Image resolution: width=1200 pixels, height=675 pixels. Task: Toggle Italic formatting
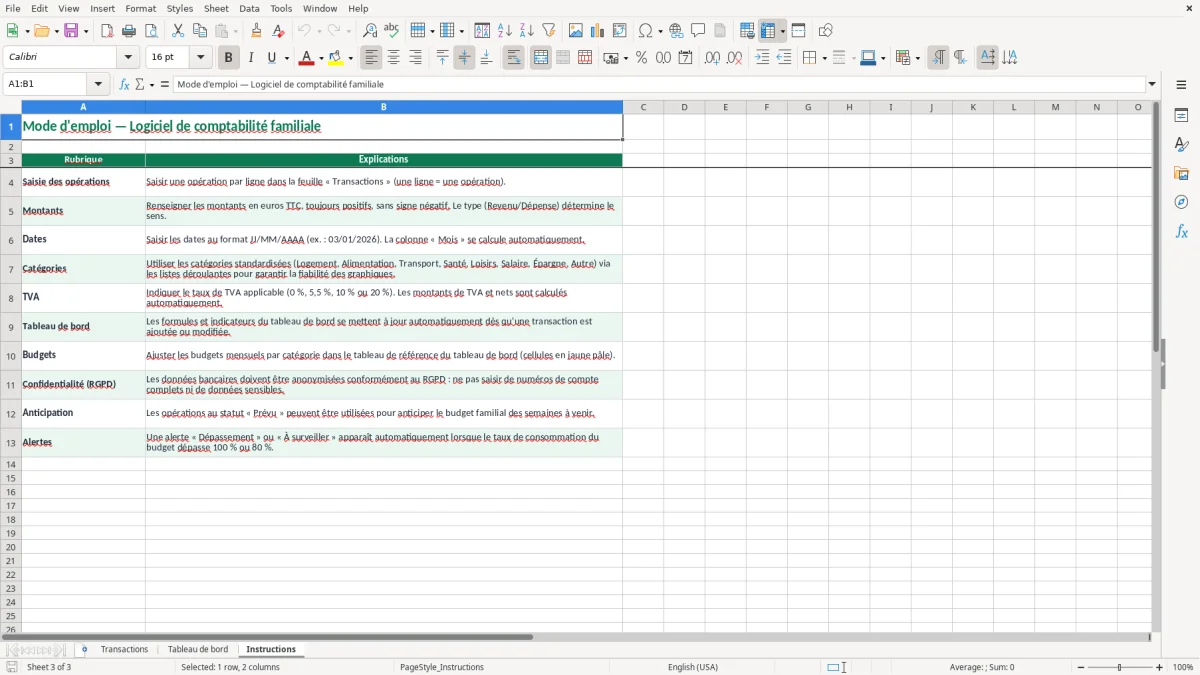pyautogui.click(x=250, y=58)
